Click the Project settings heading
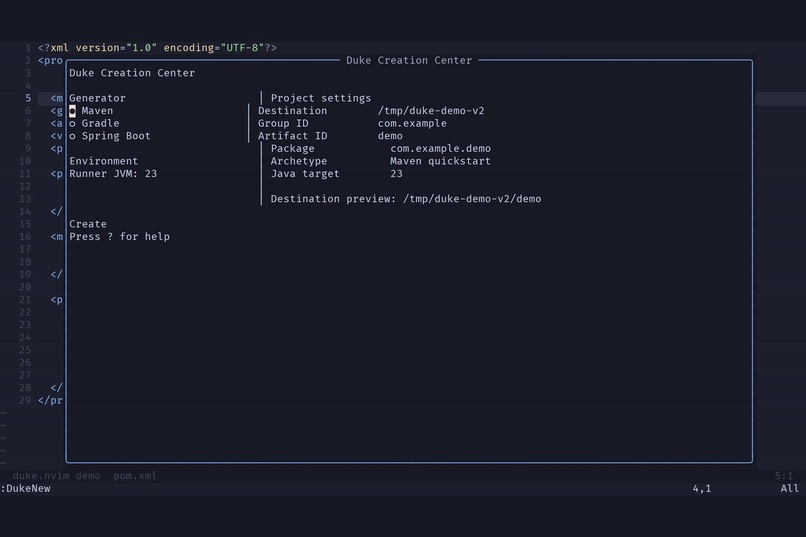This screenshot has width=806, height=537. point(321,98)
